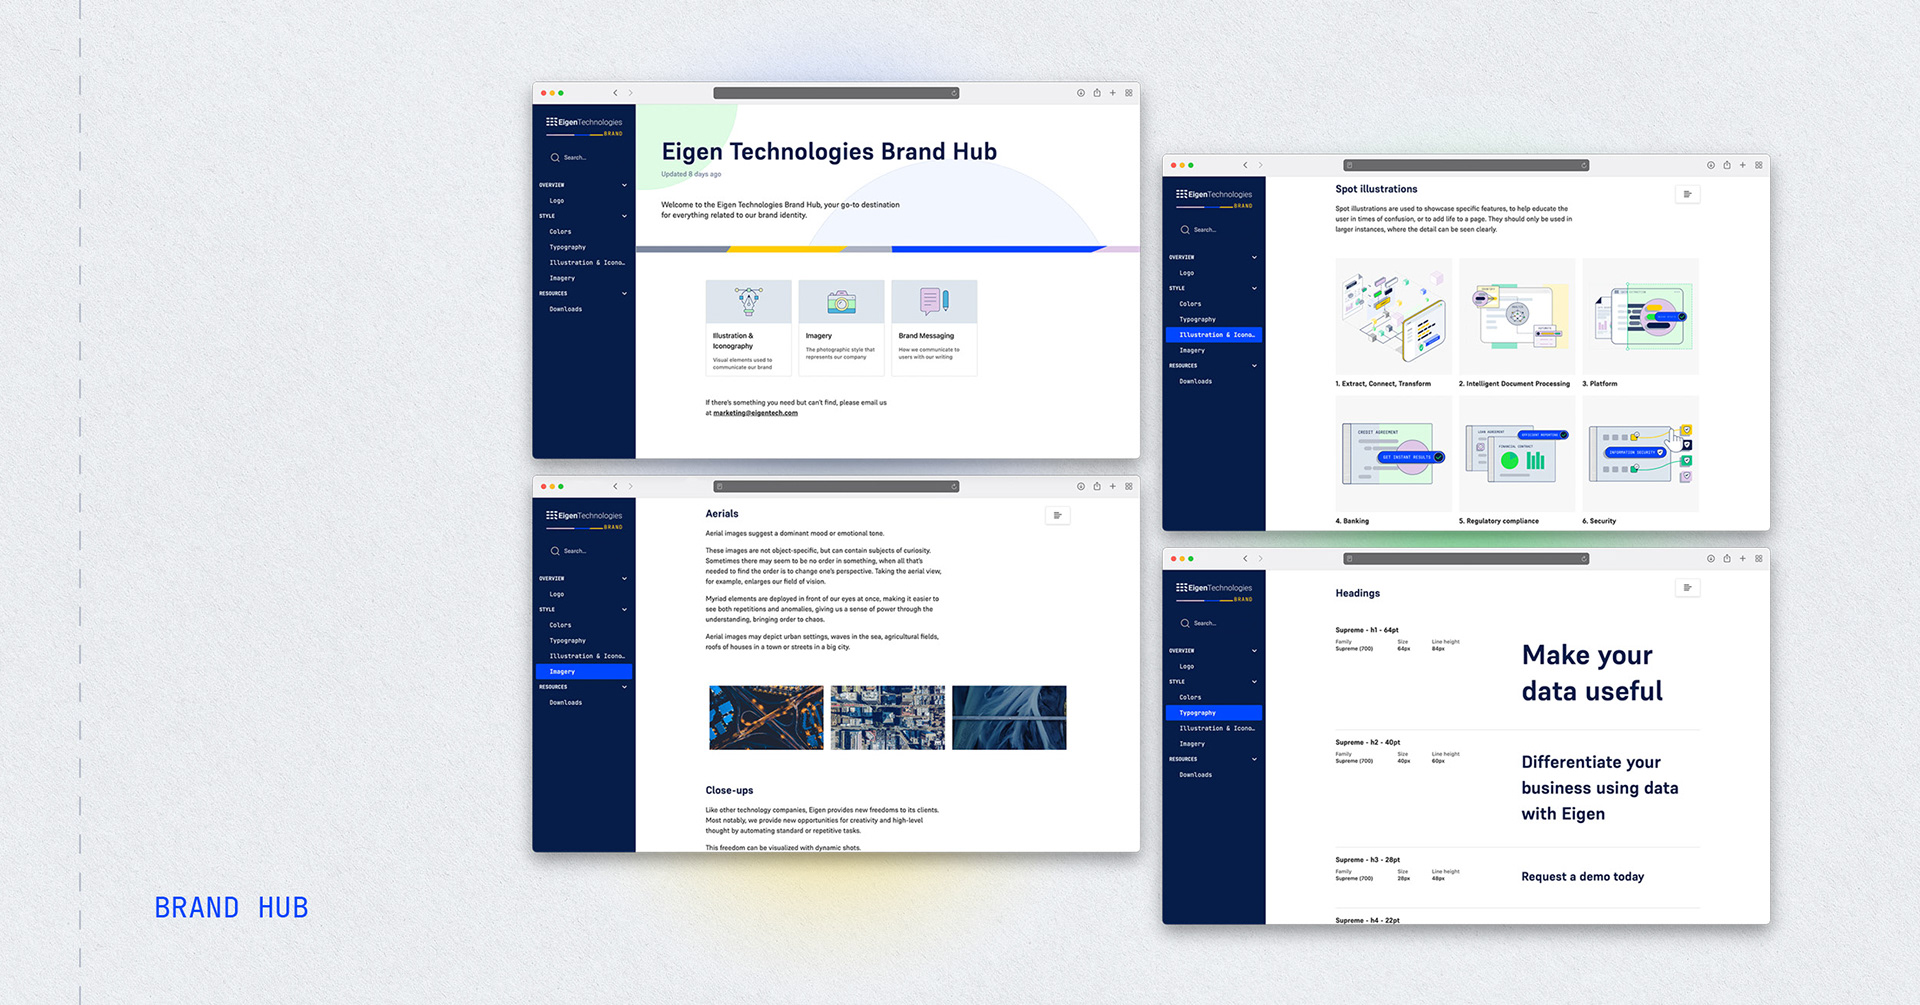1920x1005 pixels.
Task: Open page outline icon beside Aerials heading
Action: pyautogui.click(x=1057, y=515)
